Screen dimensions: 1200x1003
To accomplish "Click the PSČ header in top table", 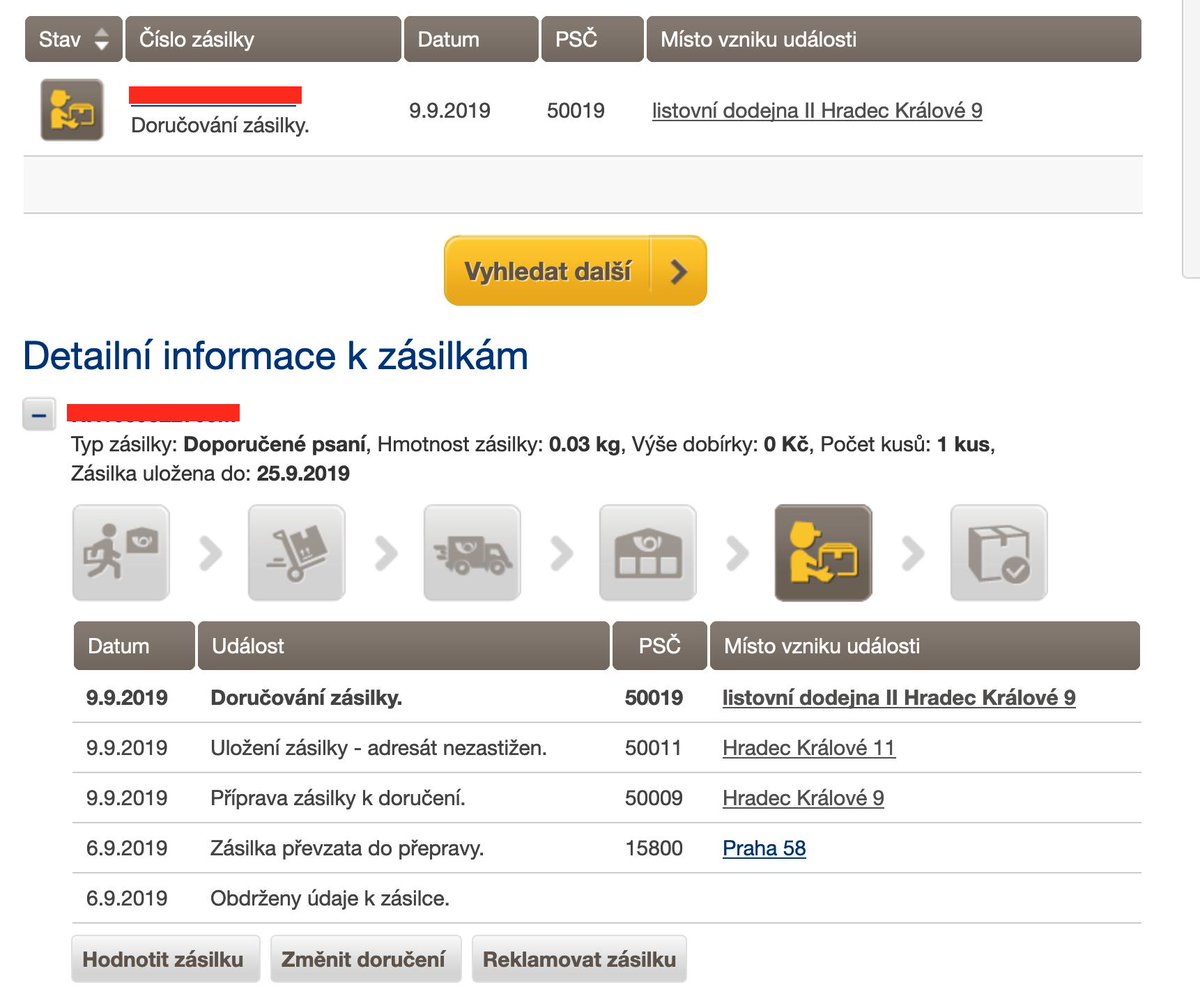I will tap(592, 40).
